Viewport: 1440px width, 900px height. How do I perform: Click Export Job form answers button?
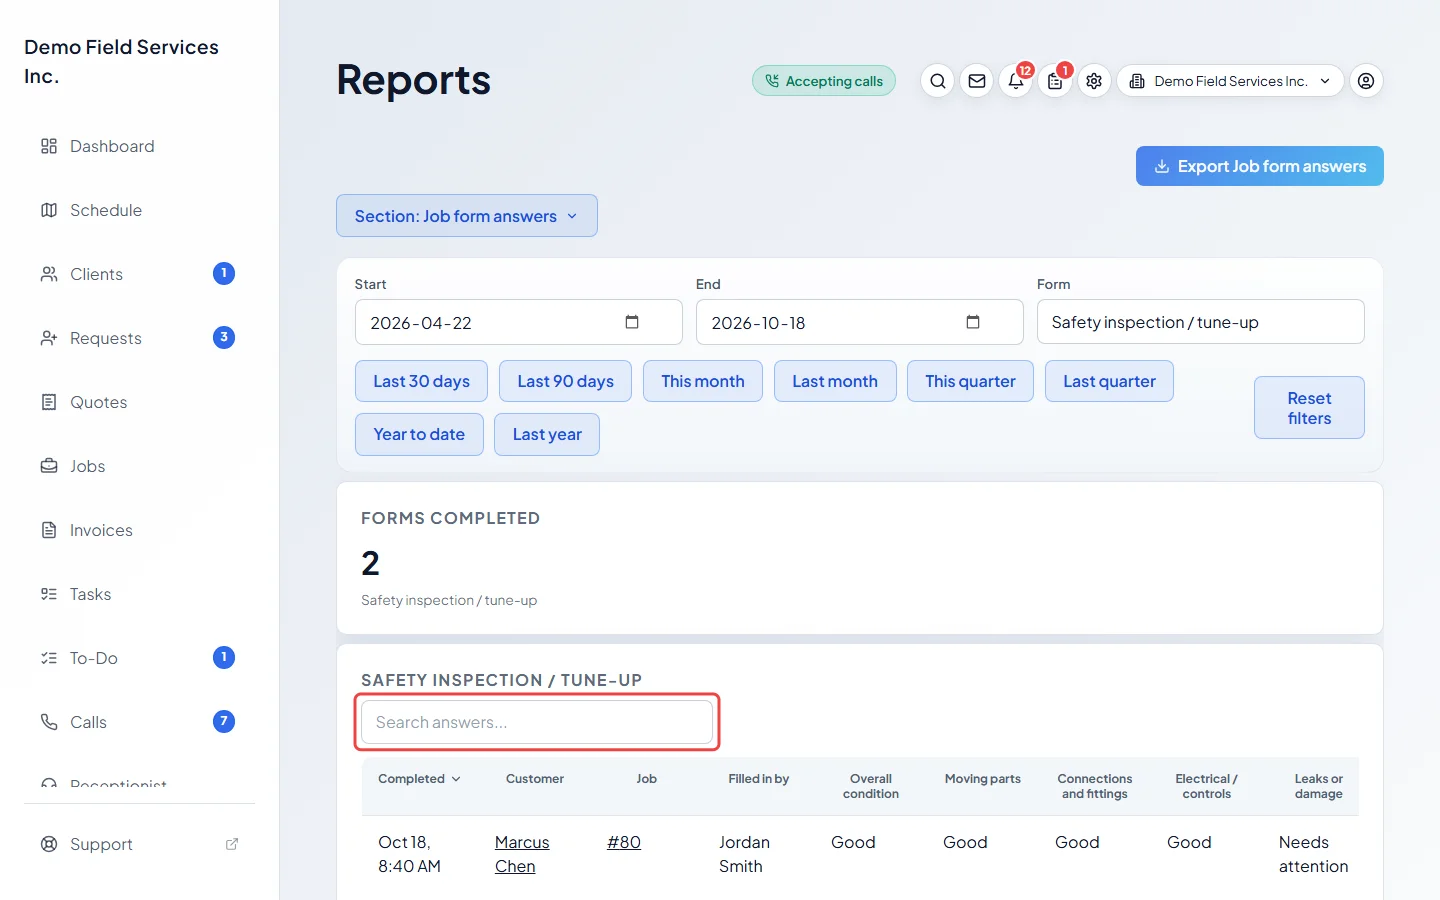pyautogui.click(x=1260, y=166)
